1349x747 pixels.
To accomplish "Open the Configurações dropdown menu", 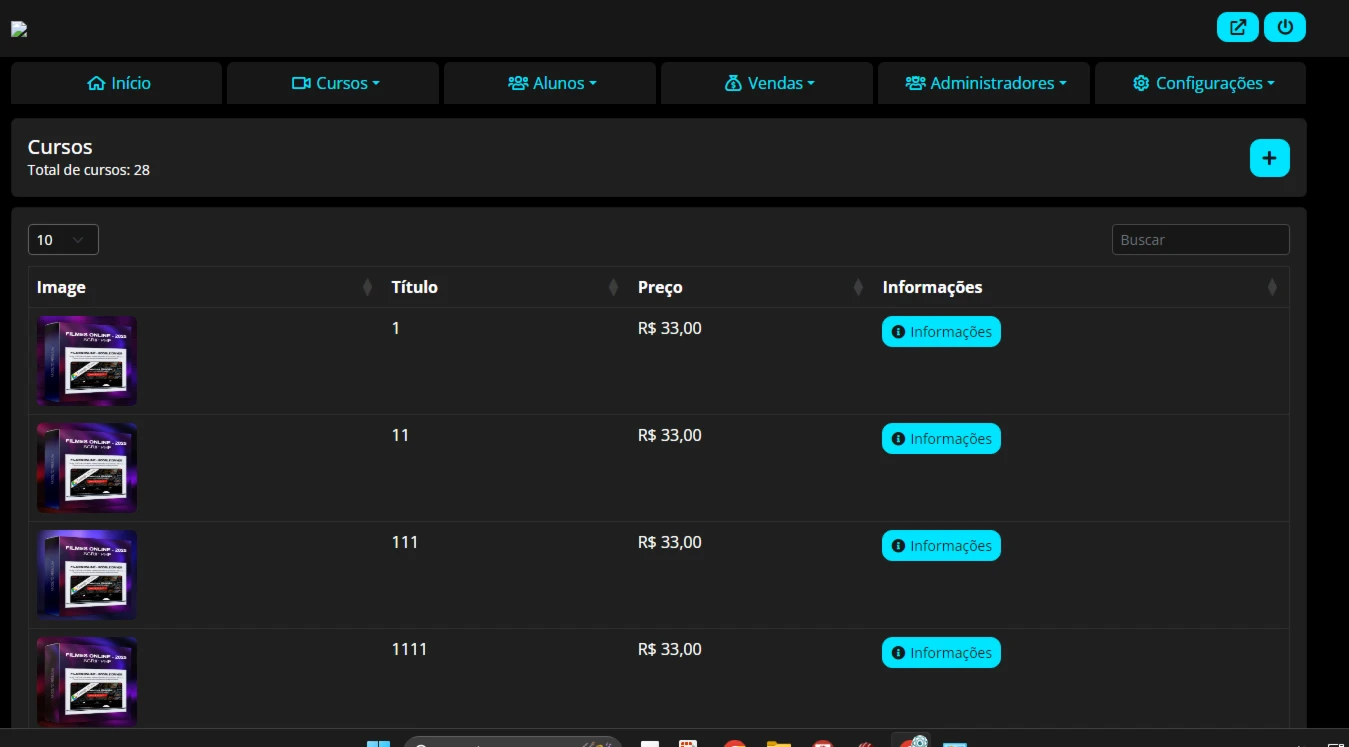I will (1202, 83).
